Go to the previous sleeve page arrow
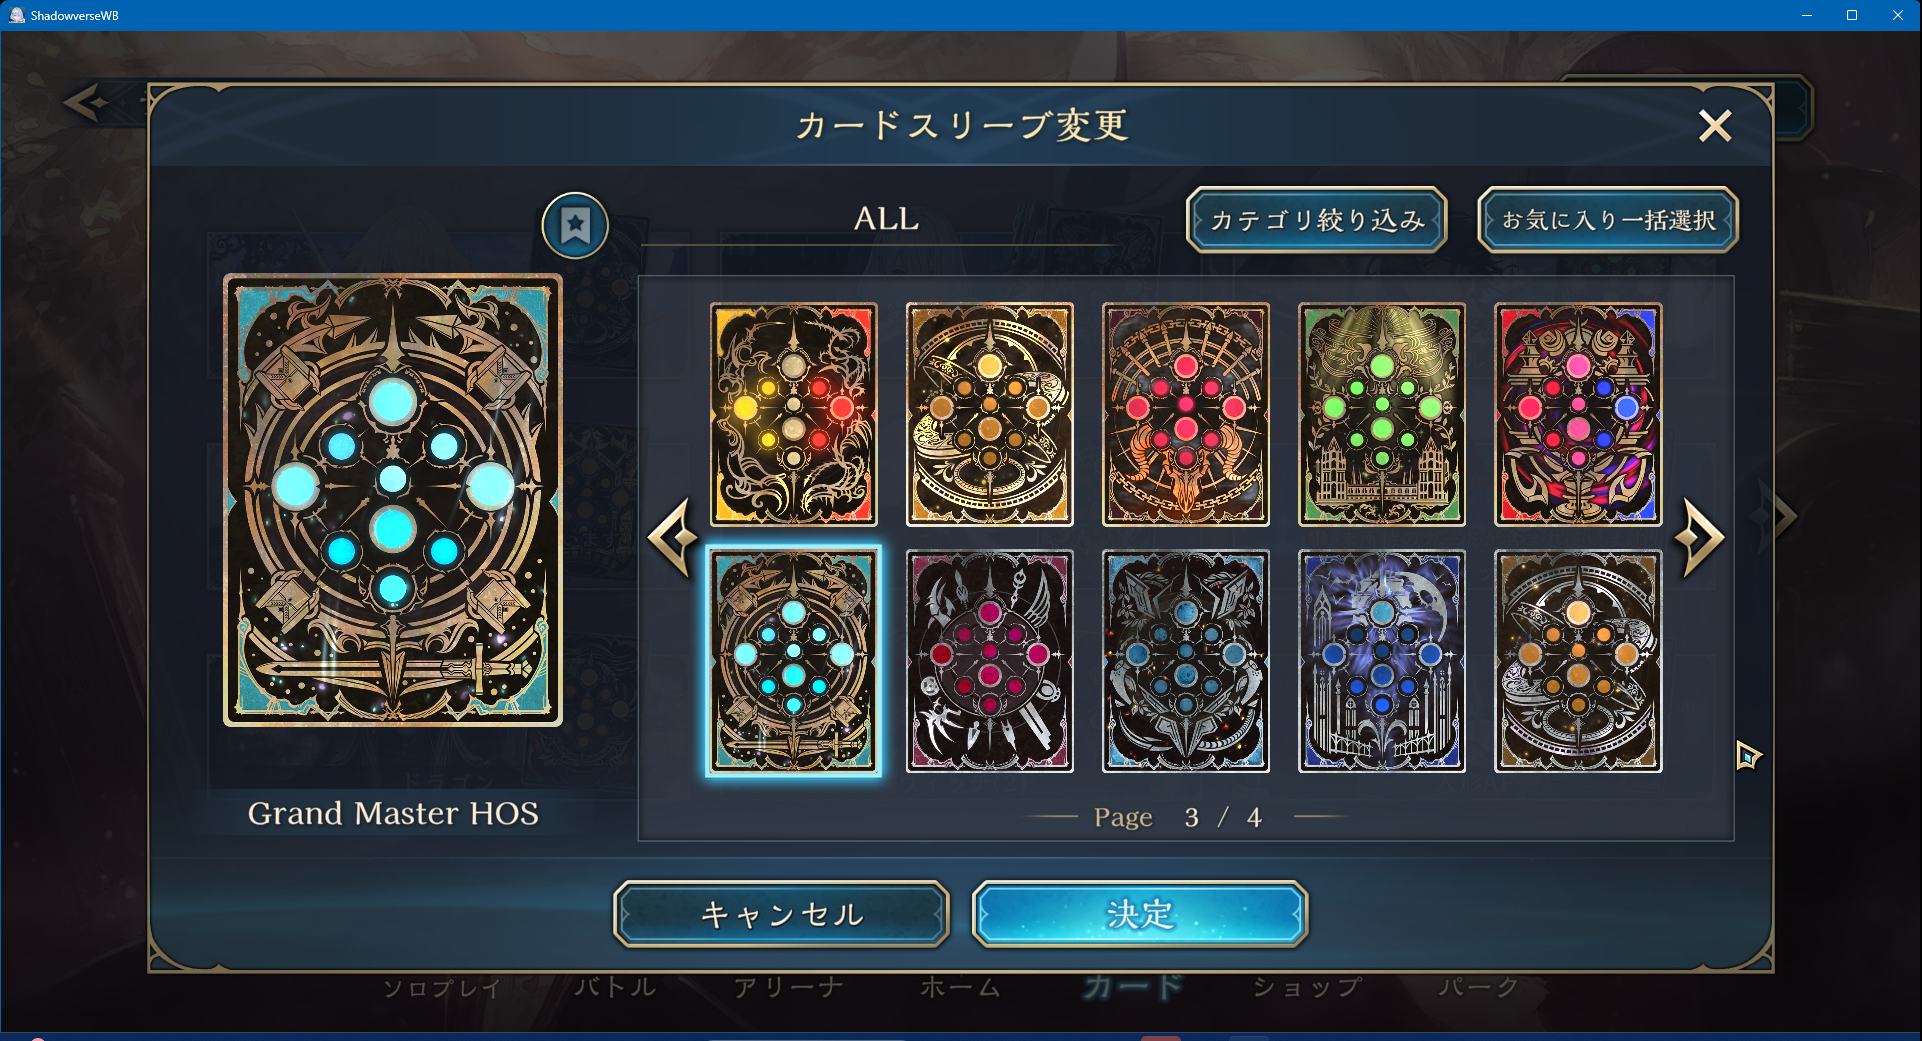This screenshot has width=1922, height=1041. 673,537
